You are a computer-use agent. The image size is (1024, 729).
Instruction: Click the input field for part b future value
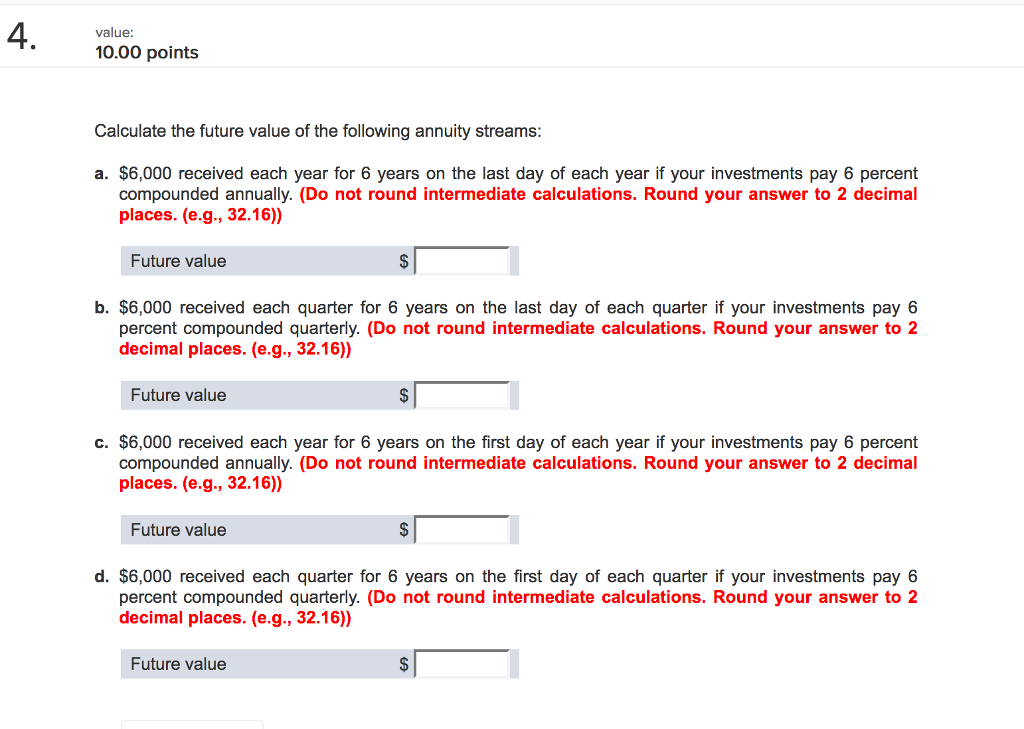click(x=463, y=394)
